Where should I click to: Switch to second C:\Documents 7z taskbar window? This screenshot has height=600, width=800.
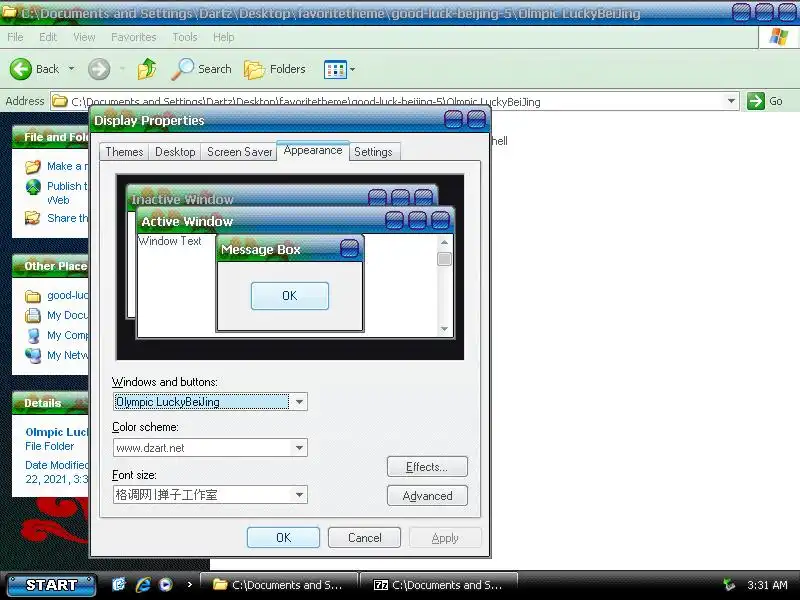(x=439, y=585)
